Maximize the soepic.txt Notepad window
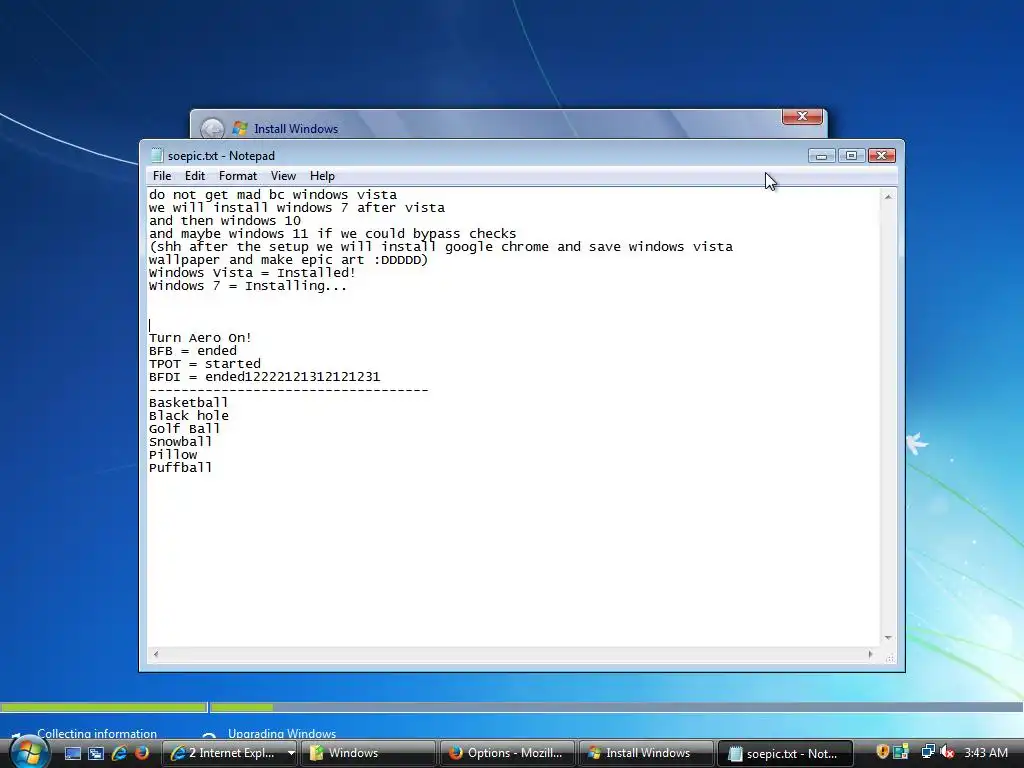Viewport: 1024px width, 768px height. click(851, 155)
